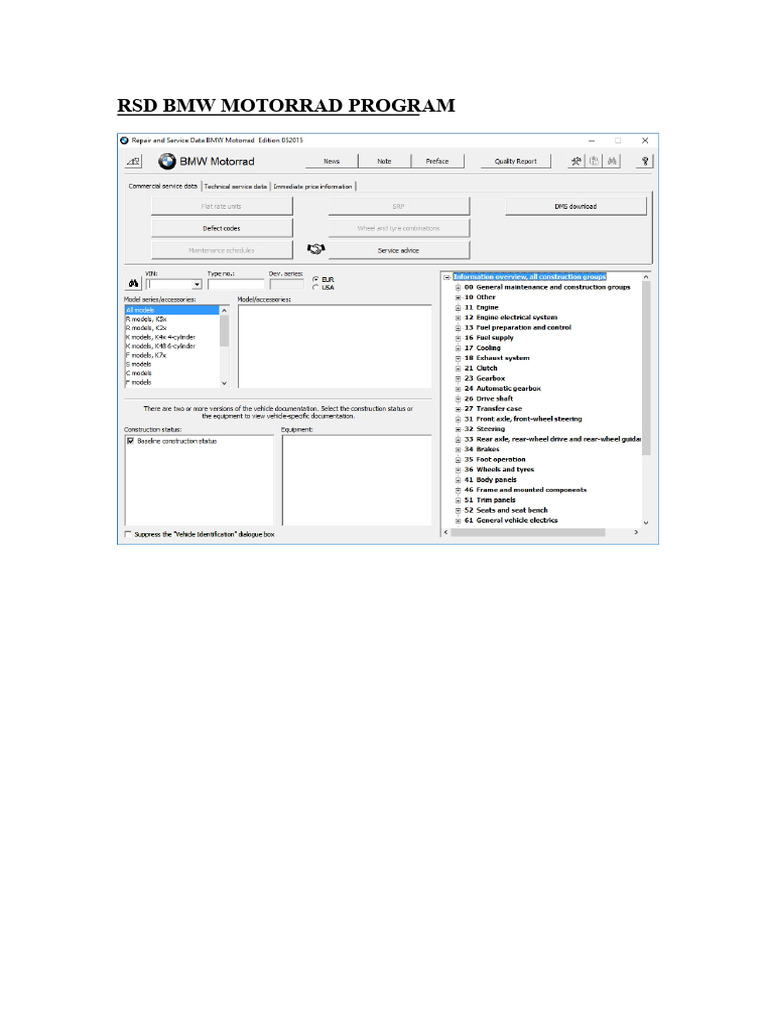
Task: Click the tree panel horizontal scrollbar
Action: (528, 532)
